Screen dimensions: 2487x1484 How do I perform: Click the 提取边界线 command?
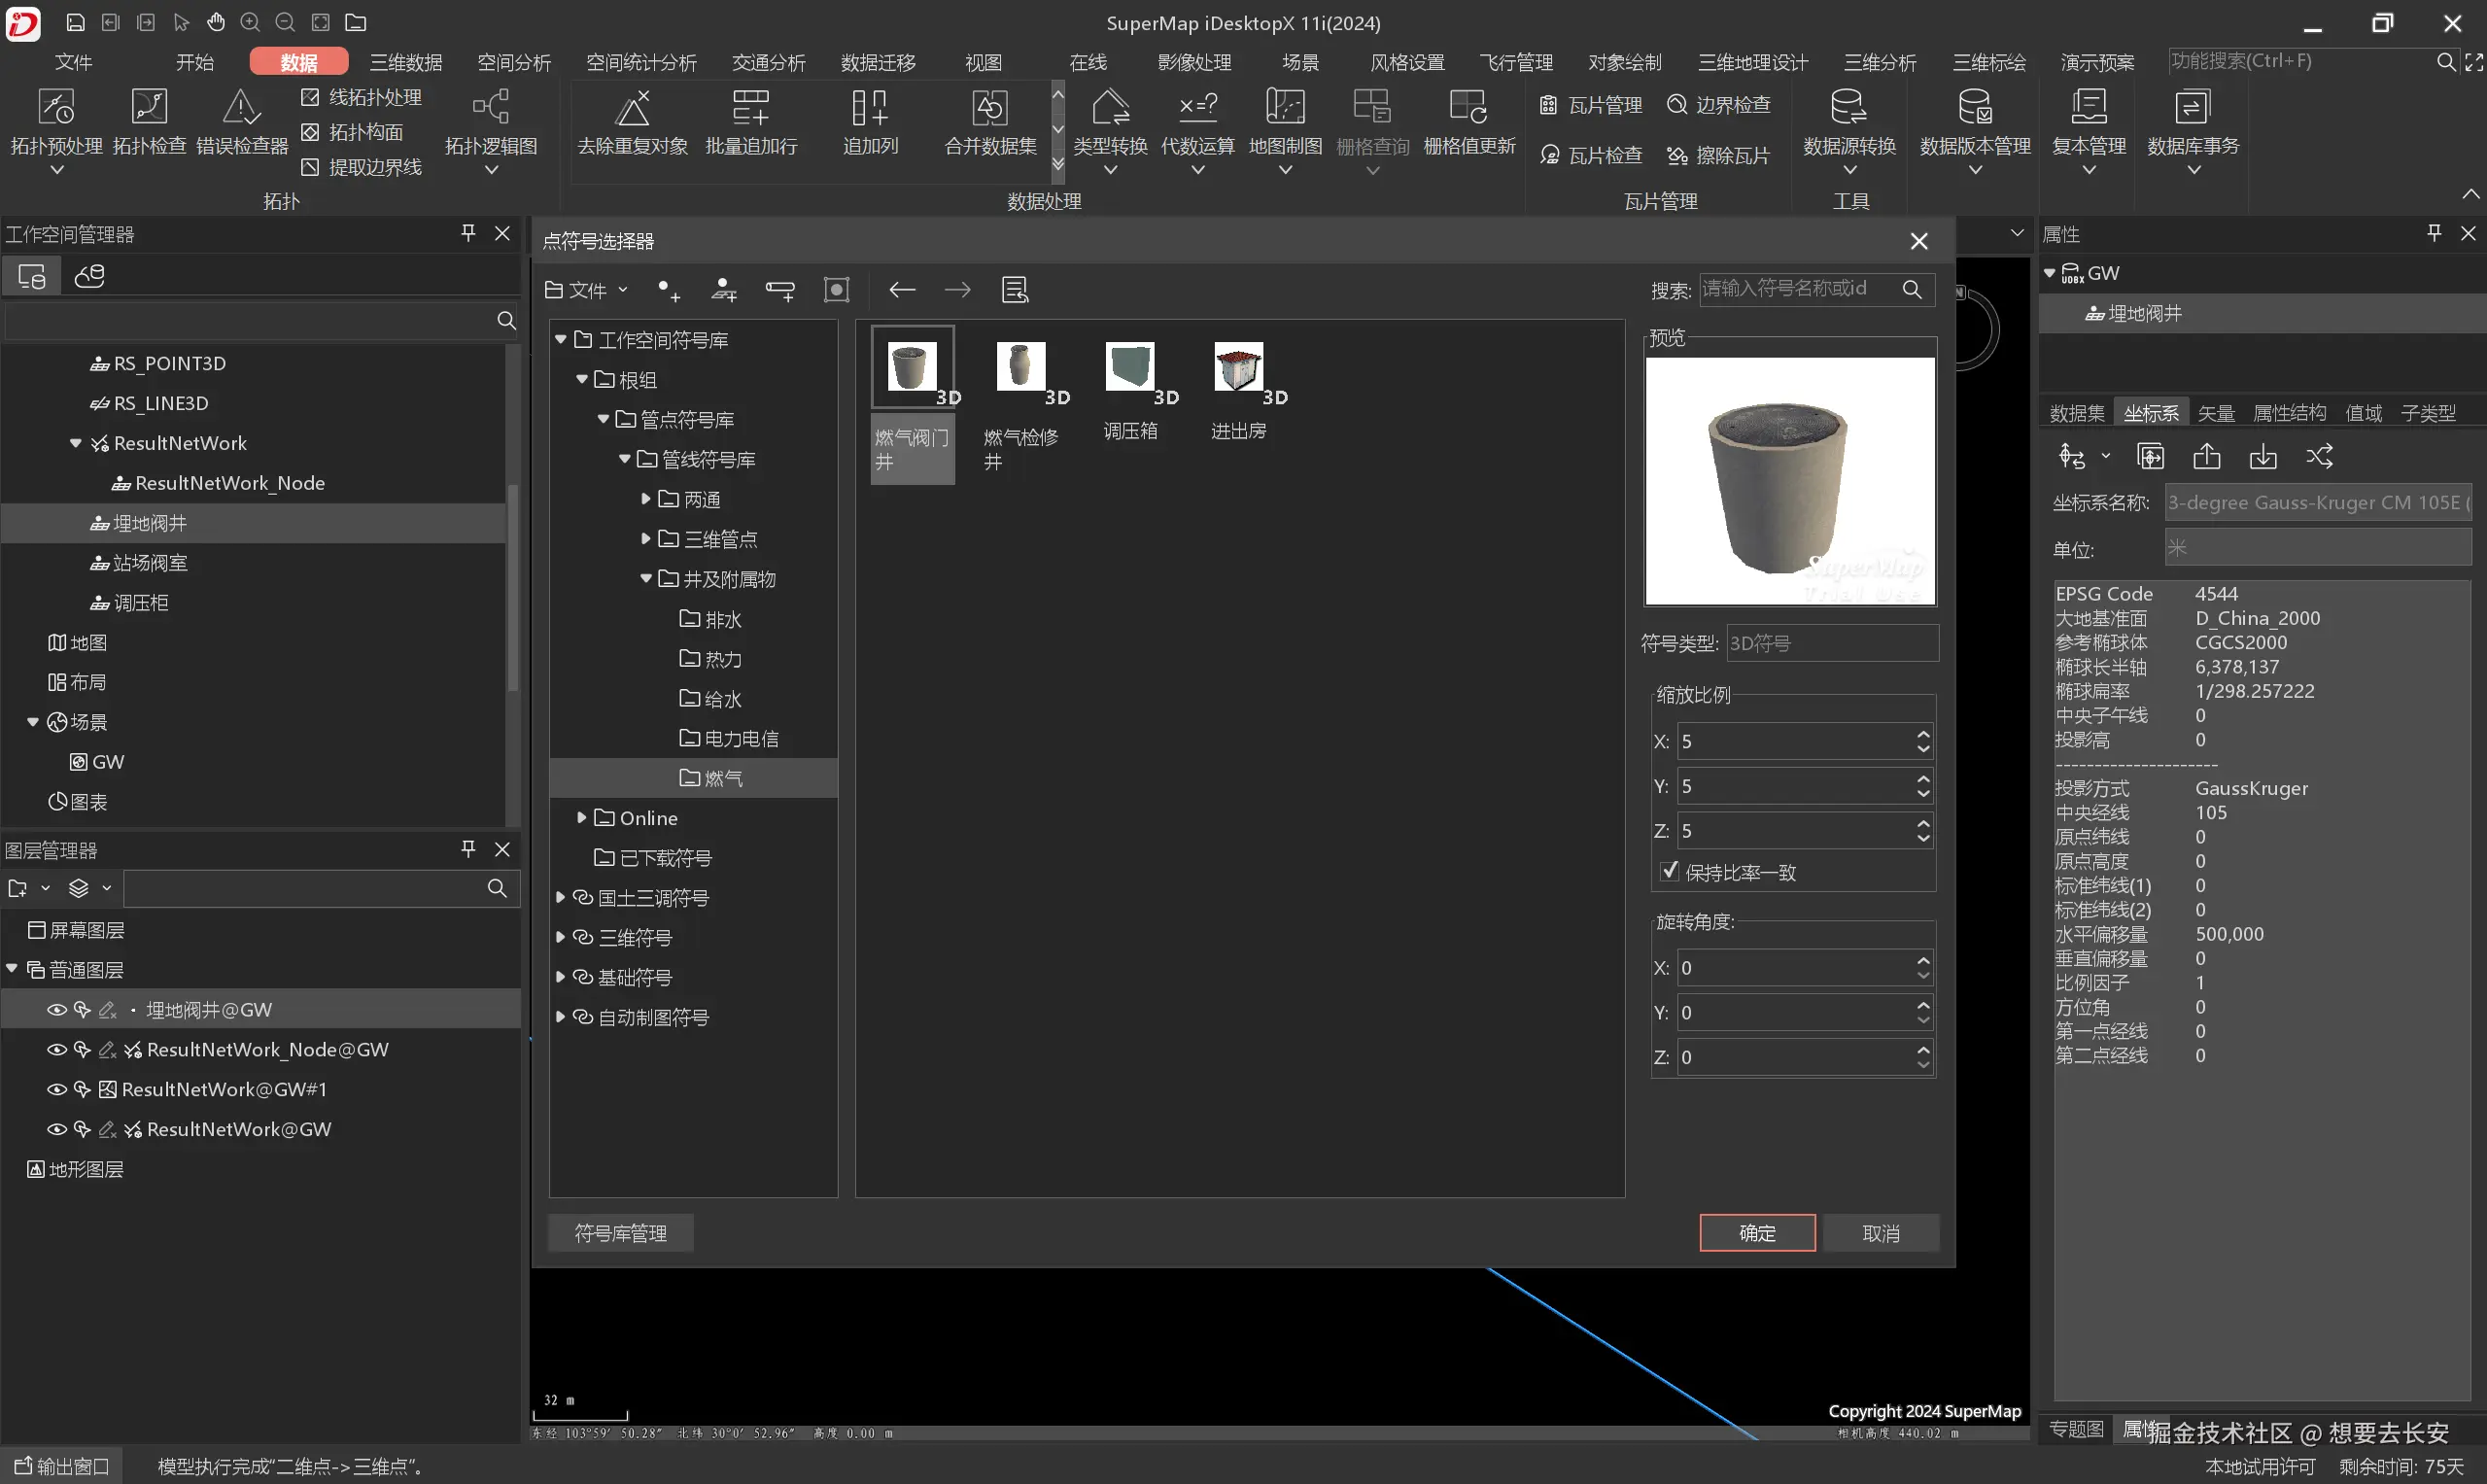362,167
